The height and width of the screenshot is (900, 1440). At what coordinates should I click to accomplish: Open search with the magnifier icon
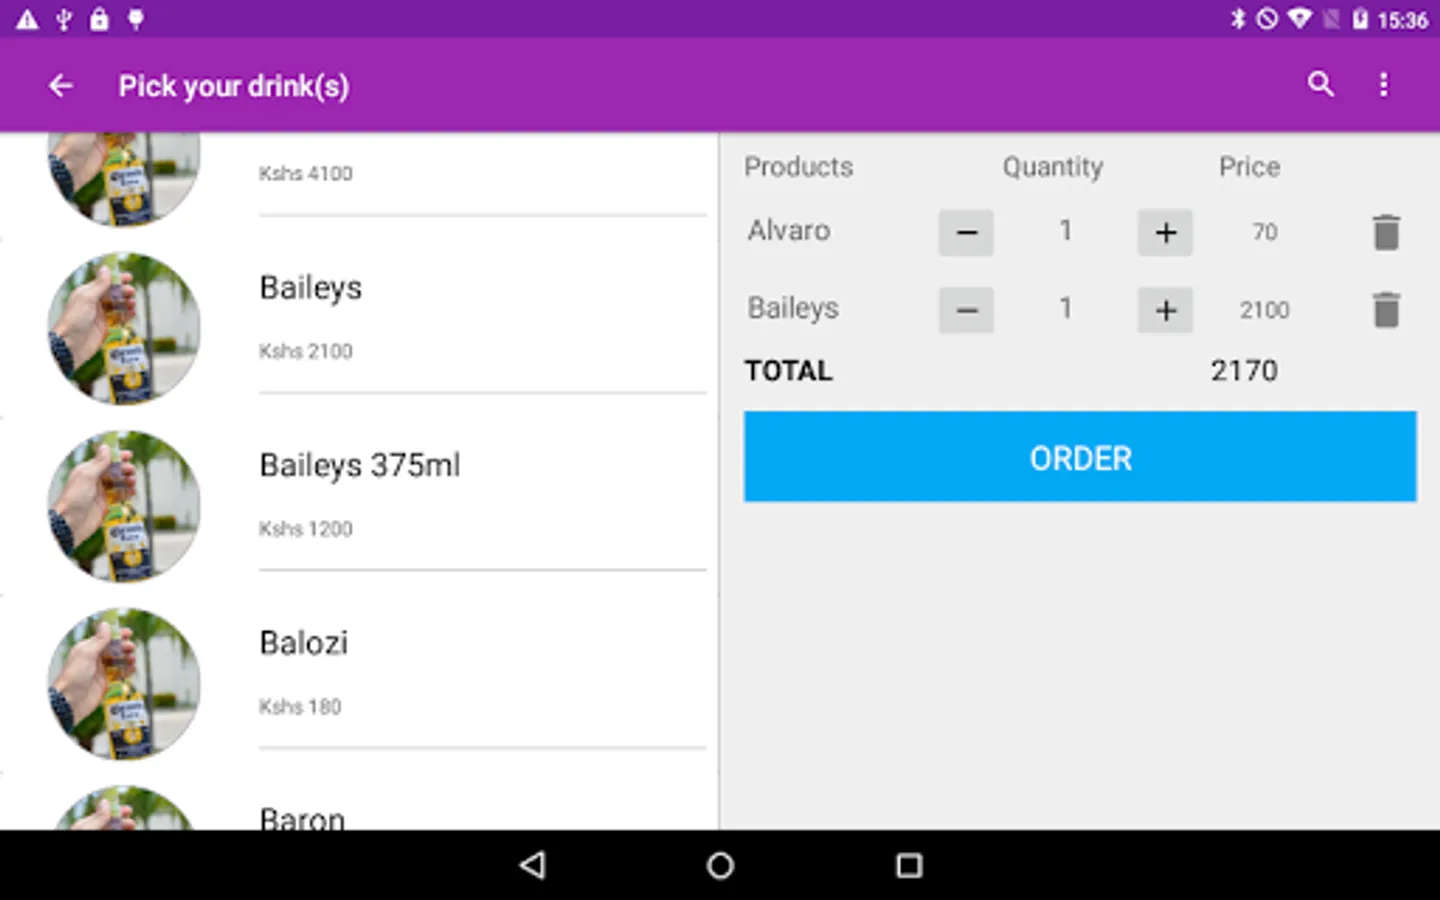click(1321, 84)
